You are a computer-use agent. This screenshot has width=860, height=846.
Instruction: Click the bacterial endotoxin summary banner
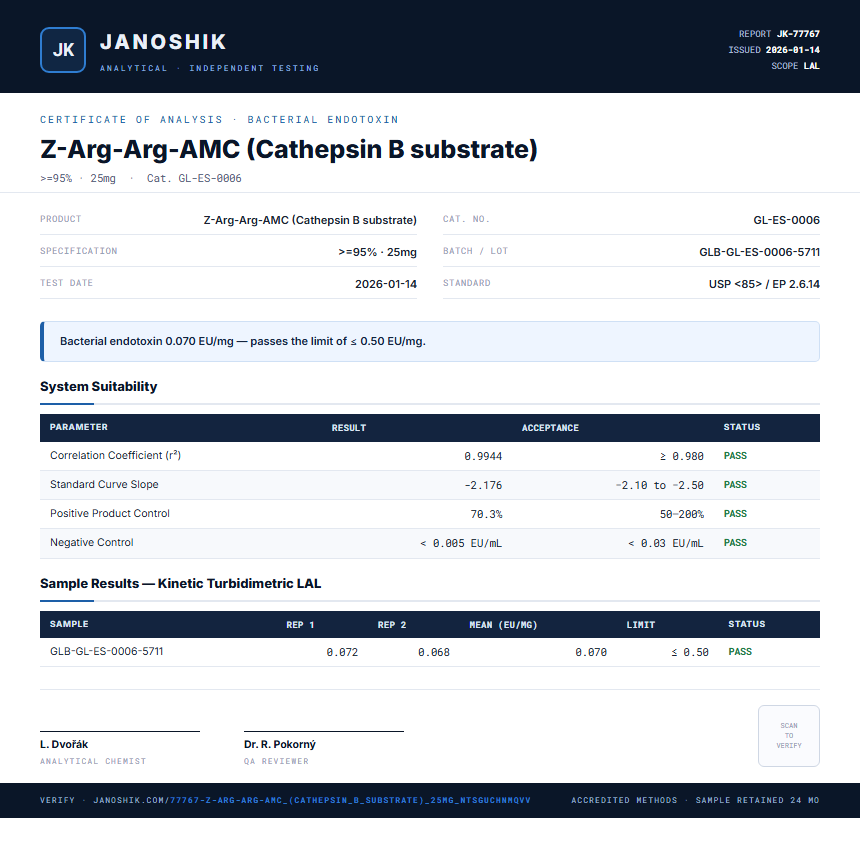[430, 341]
